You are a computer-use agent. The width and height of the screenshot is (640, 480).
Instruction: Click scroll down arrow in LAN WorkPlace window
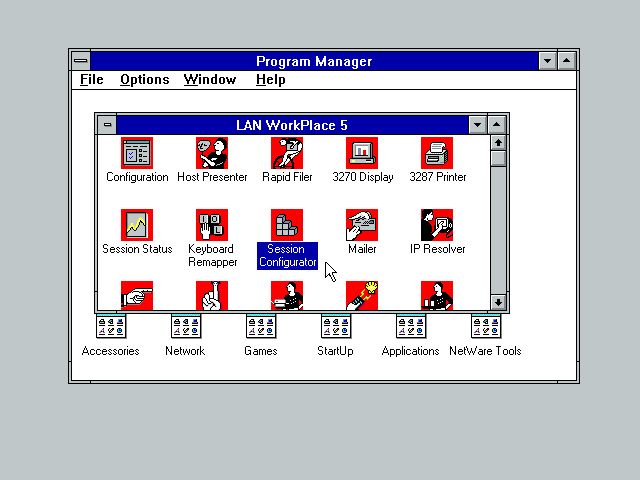tap(498, 302)
